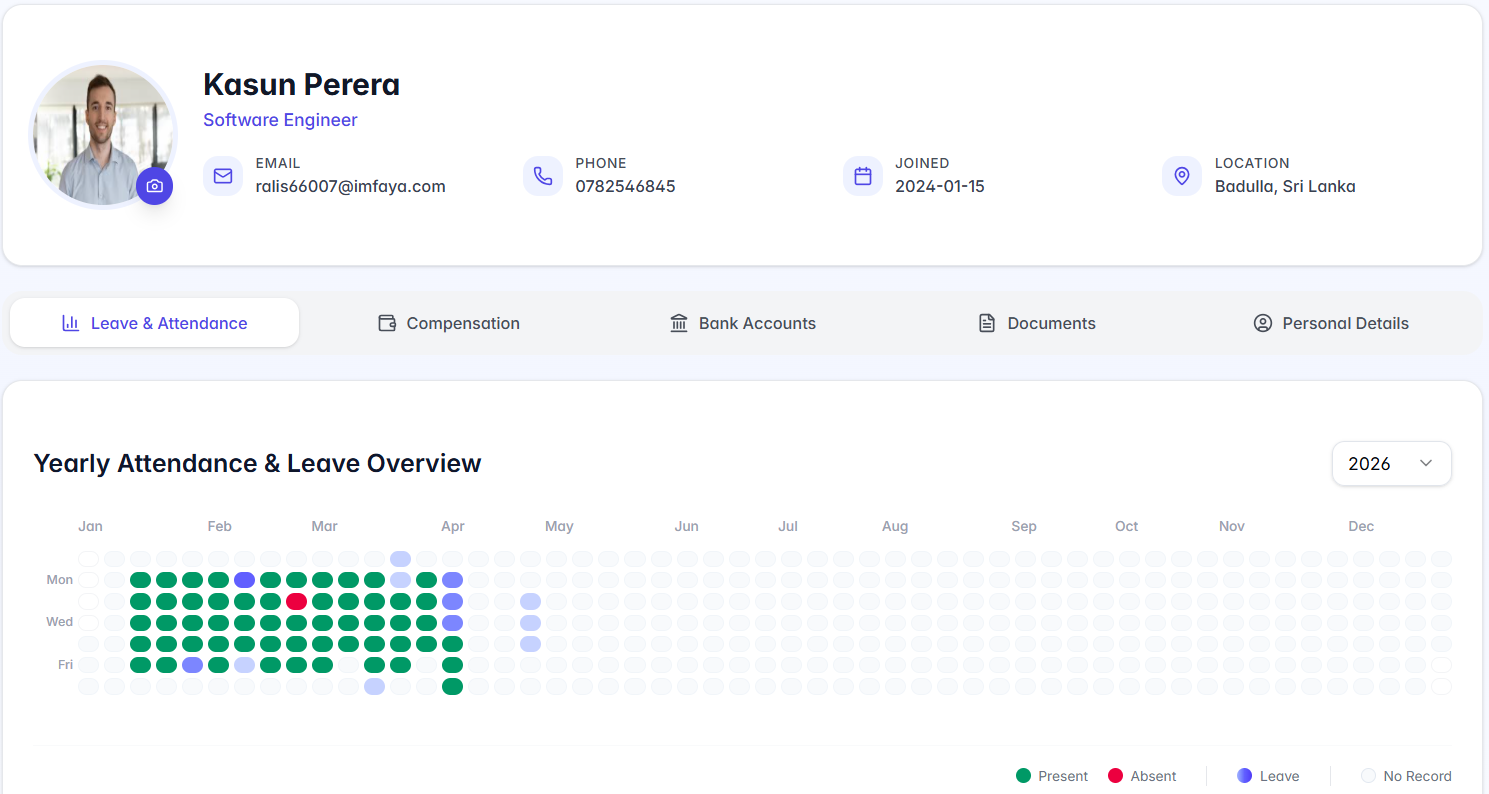Switch to the Bank Accounts tab
The width and height of the screenshot is (1489, 794).
[x=743, y=323]
